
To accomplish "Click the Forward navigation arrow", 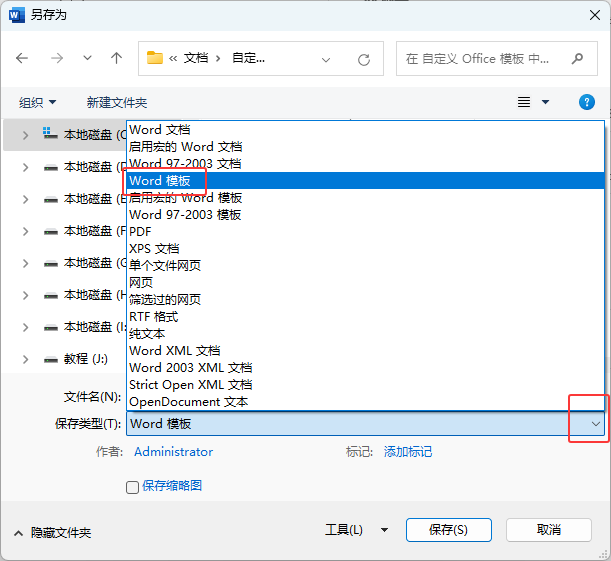I will [57, 58].
